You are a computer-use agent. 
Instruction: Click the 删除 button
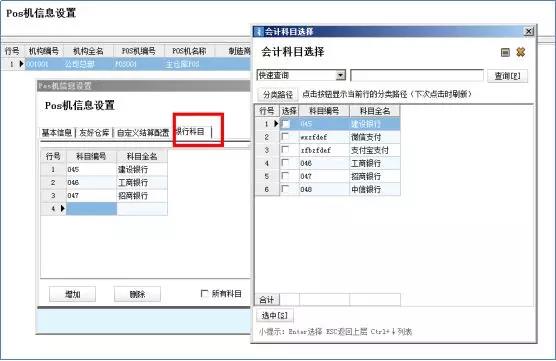137,294
